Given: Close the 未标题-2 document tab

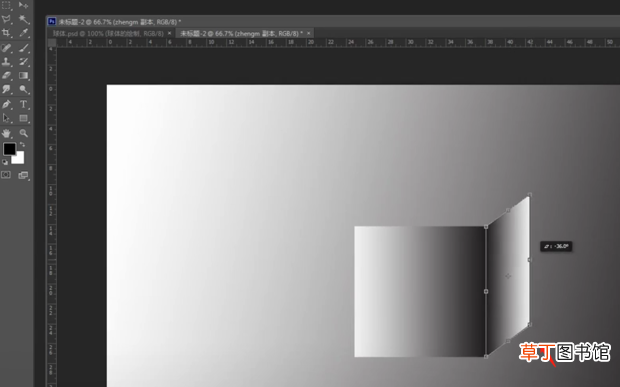Looking at the screenshot, I should pos(309,33).
